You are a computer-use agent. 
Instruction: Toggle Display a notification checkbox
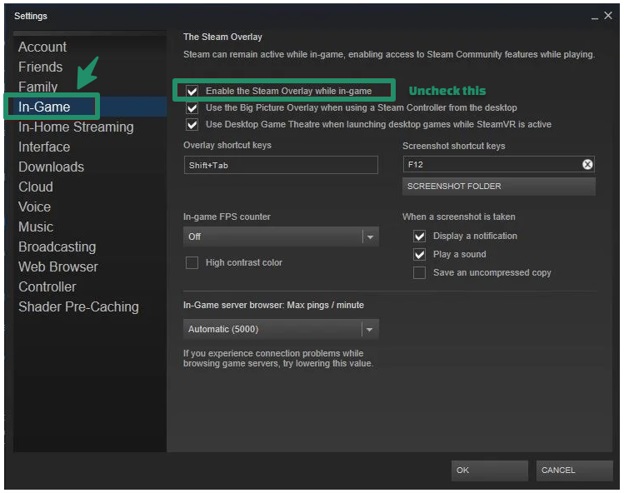pyautogui.click(x=419, y=236)
